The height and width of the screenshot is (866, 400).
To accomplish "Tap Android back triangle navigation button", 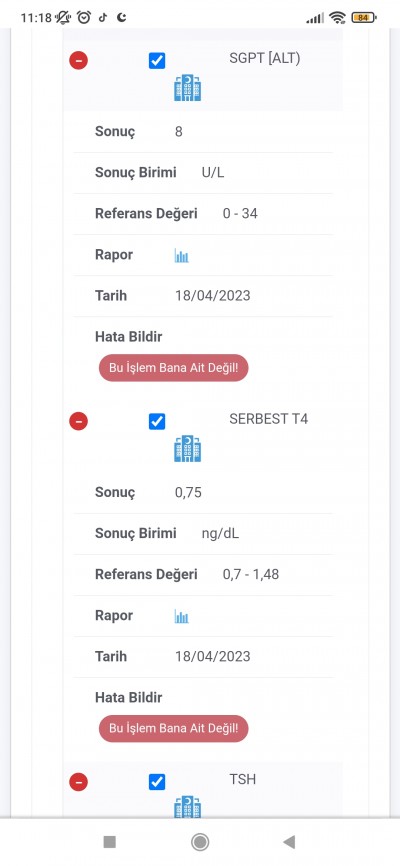I will 288,842.
